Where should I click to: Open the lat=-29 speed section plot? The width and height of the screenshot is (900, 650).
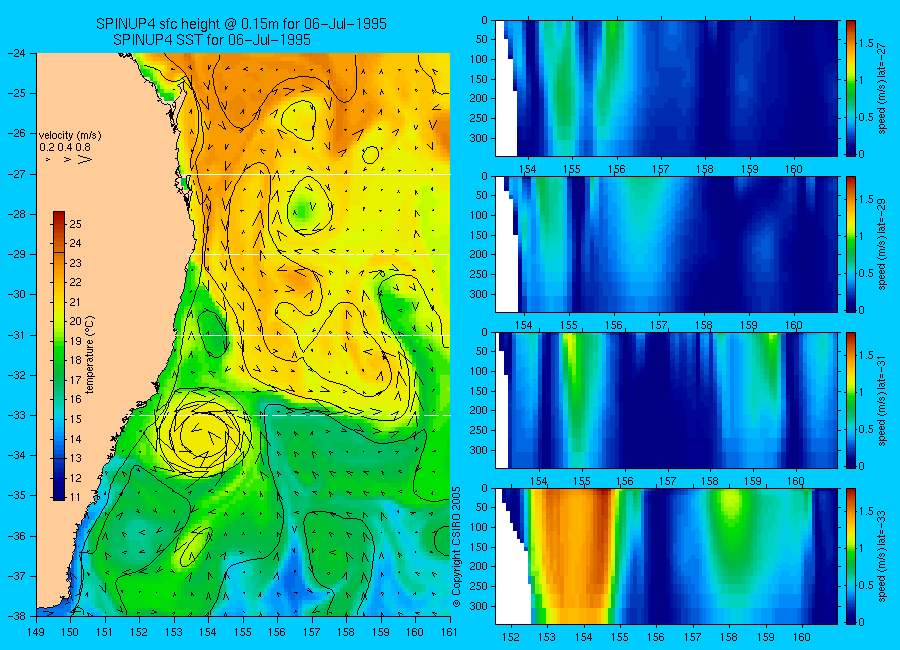click(666, 244)
